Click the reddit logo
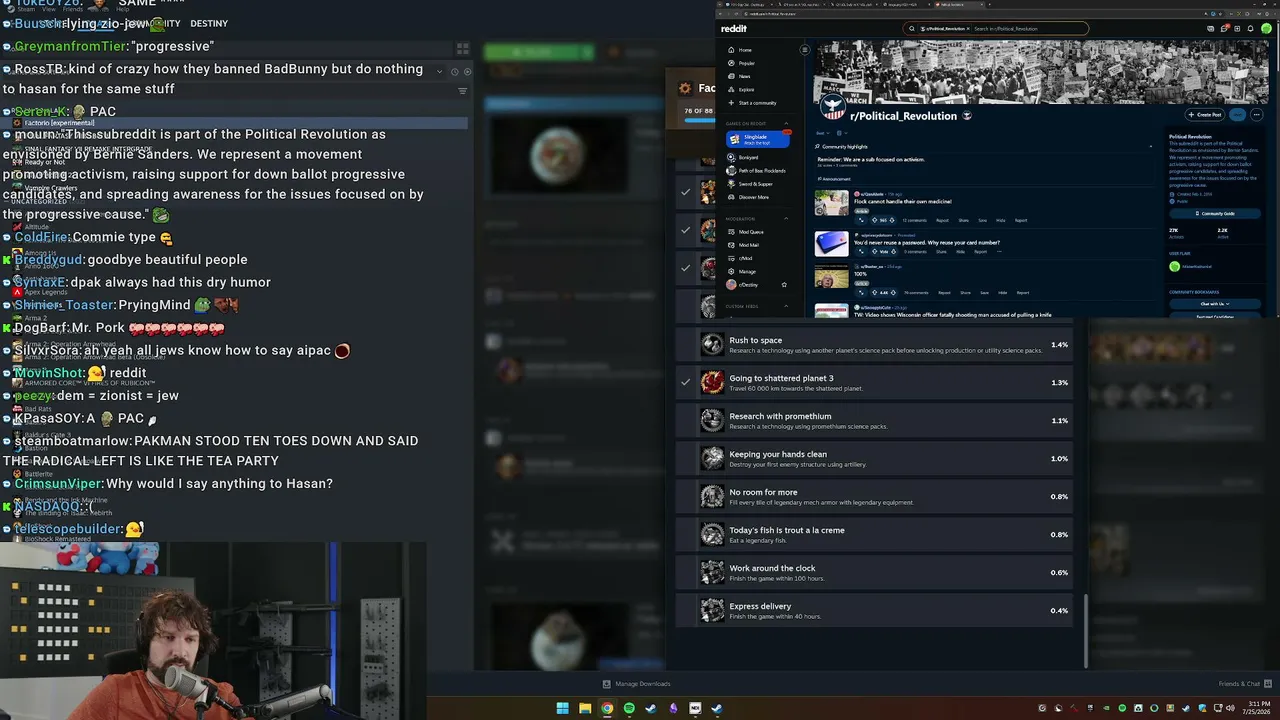Viewport: 1280px width, 720px height. point(734,29)
